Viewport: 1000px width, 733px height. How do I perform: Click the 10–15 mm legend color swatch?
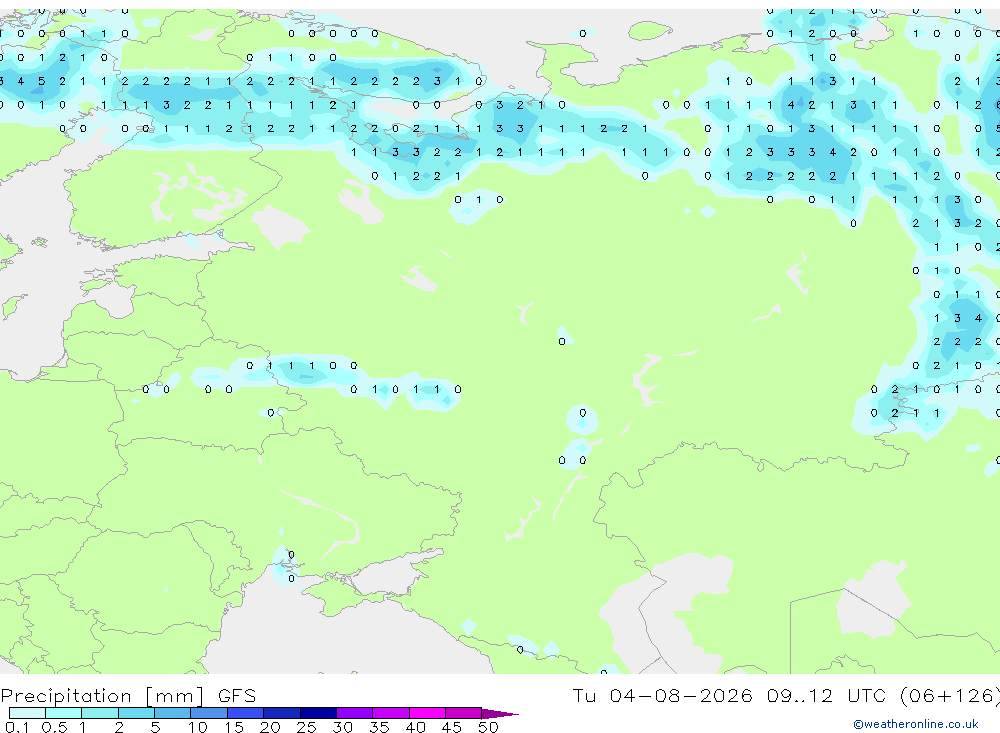pyautogui.click(x=209, y=713)
